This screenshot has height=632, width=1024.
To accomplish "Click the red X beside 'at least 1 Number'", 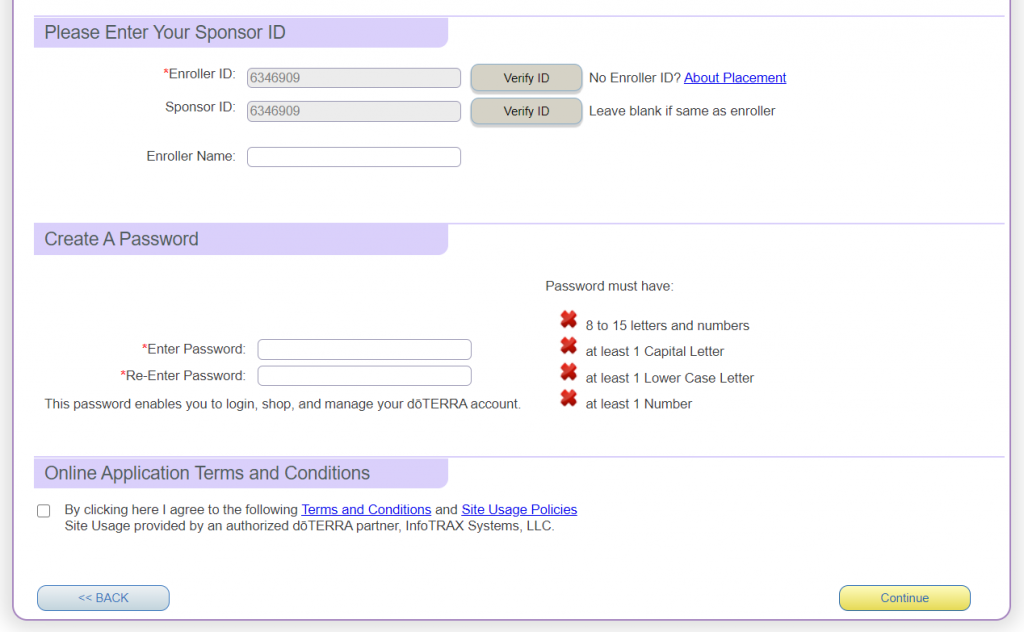I will click(568, 398).
